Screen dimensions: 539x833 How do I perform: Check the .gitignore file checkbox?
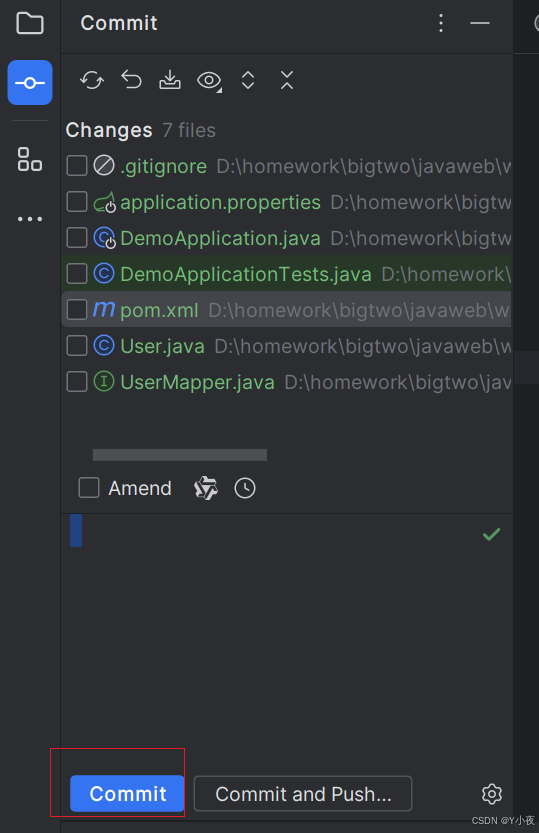click(77, 166)
